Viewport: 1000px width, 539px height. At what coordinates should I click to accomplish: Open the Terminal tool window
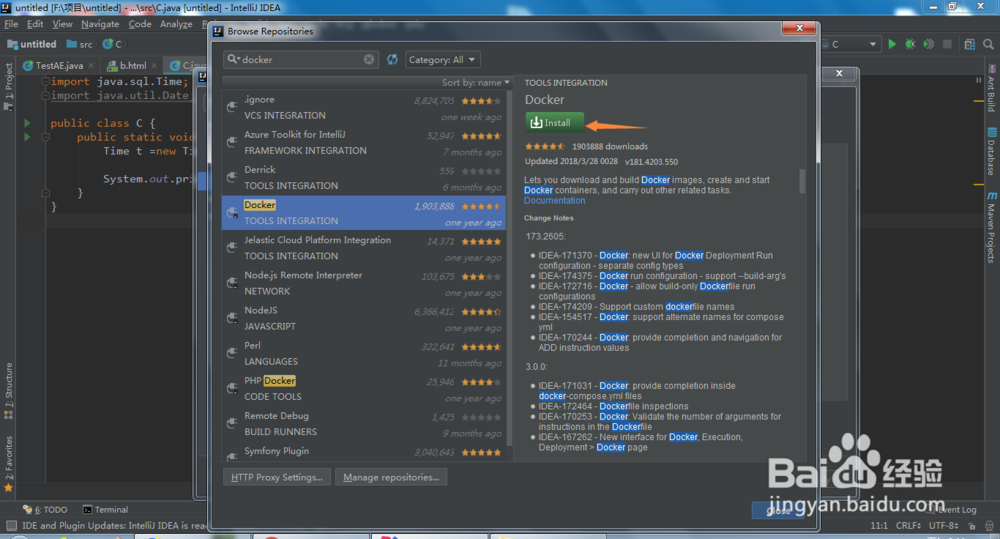[105, 510]
